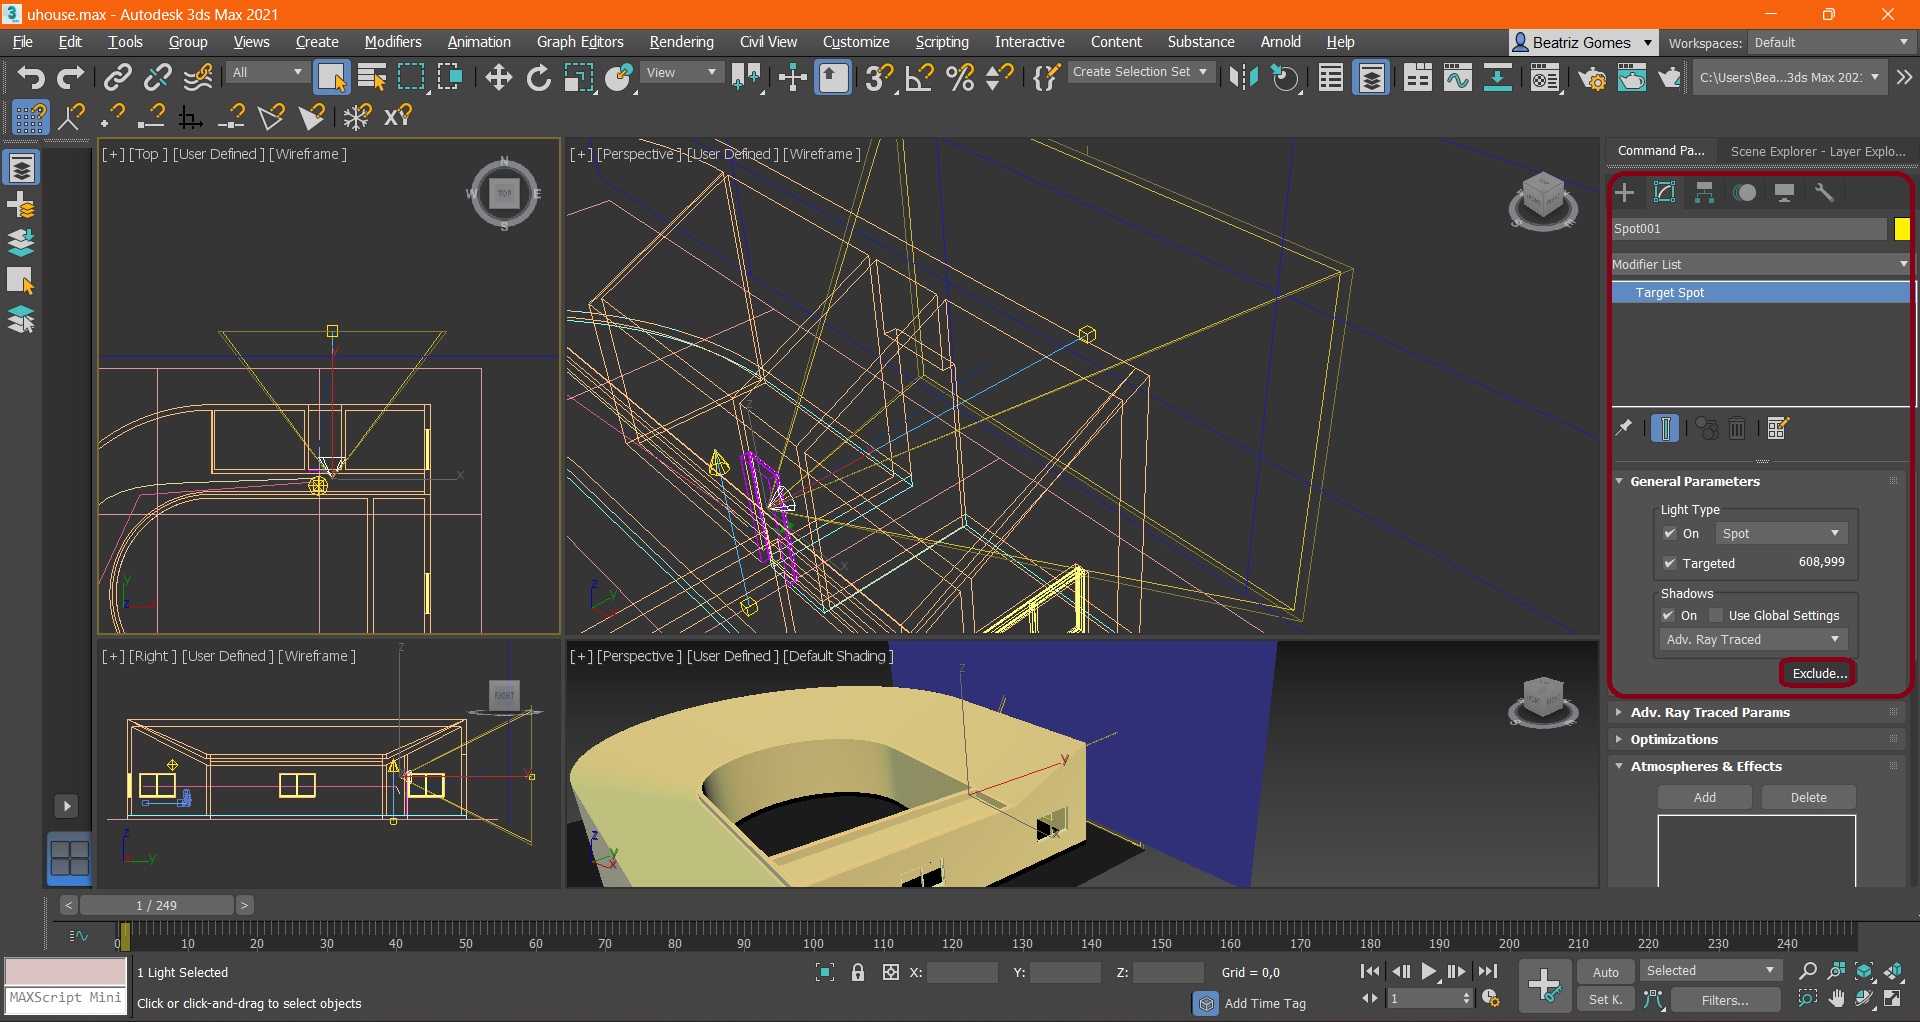This screenshot has height=1022, width=1920.
Task: Open the Modifiers menu
Action: [392, 42]
